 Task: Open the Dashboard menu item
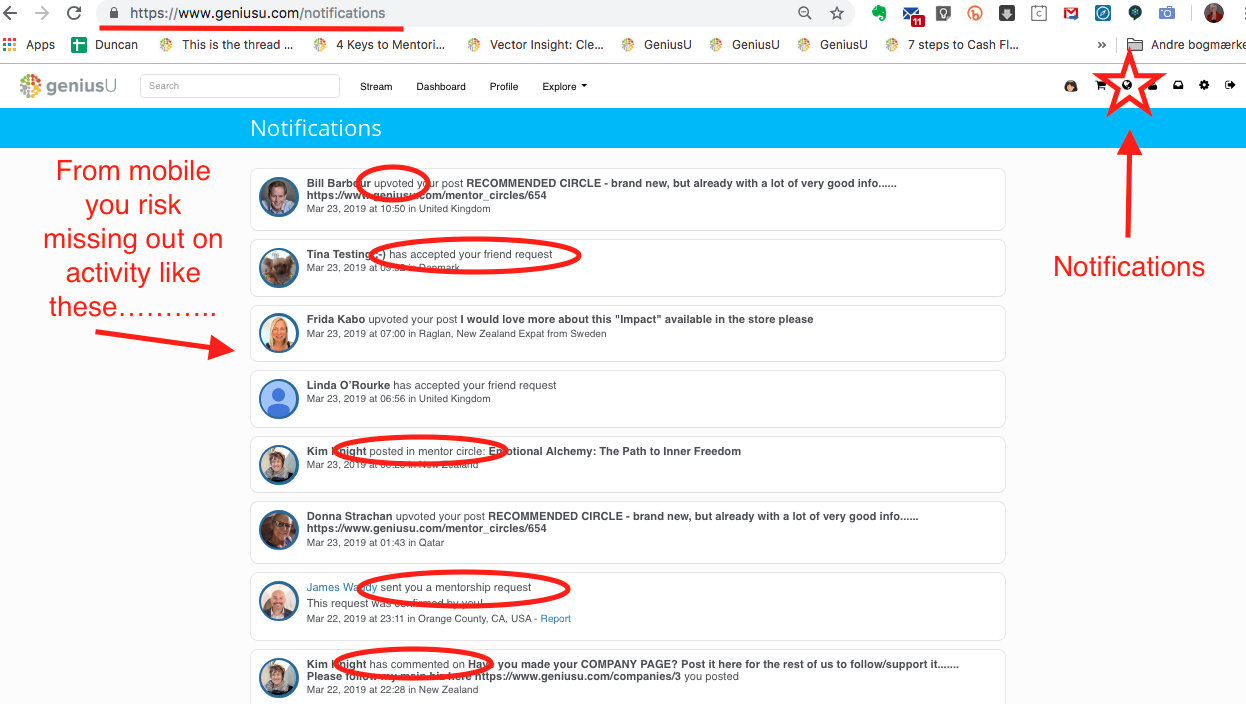coord(441,87)
